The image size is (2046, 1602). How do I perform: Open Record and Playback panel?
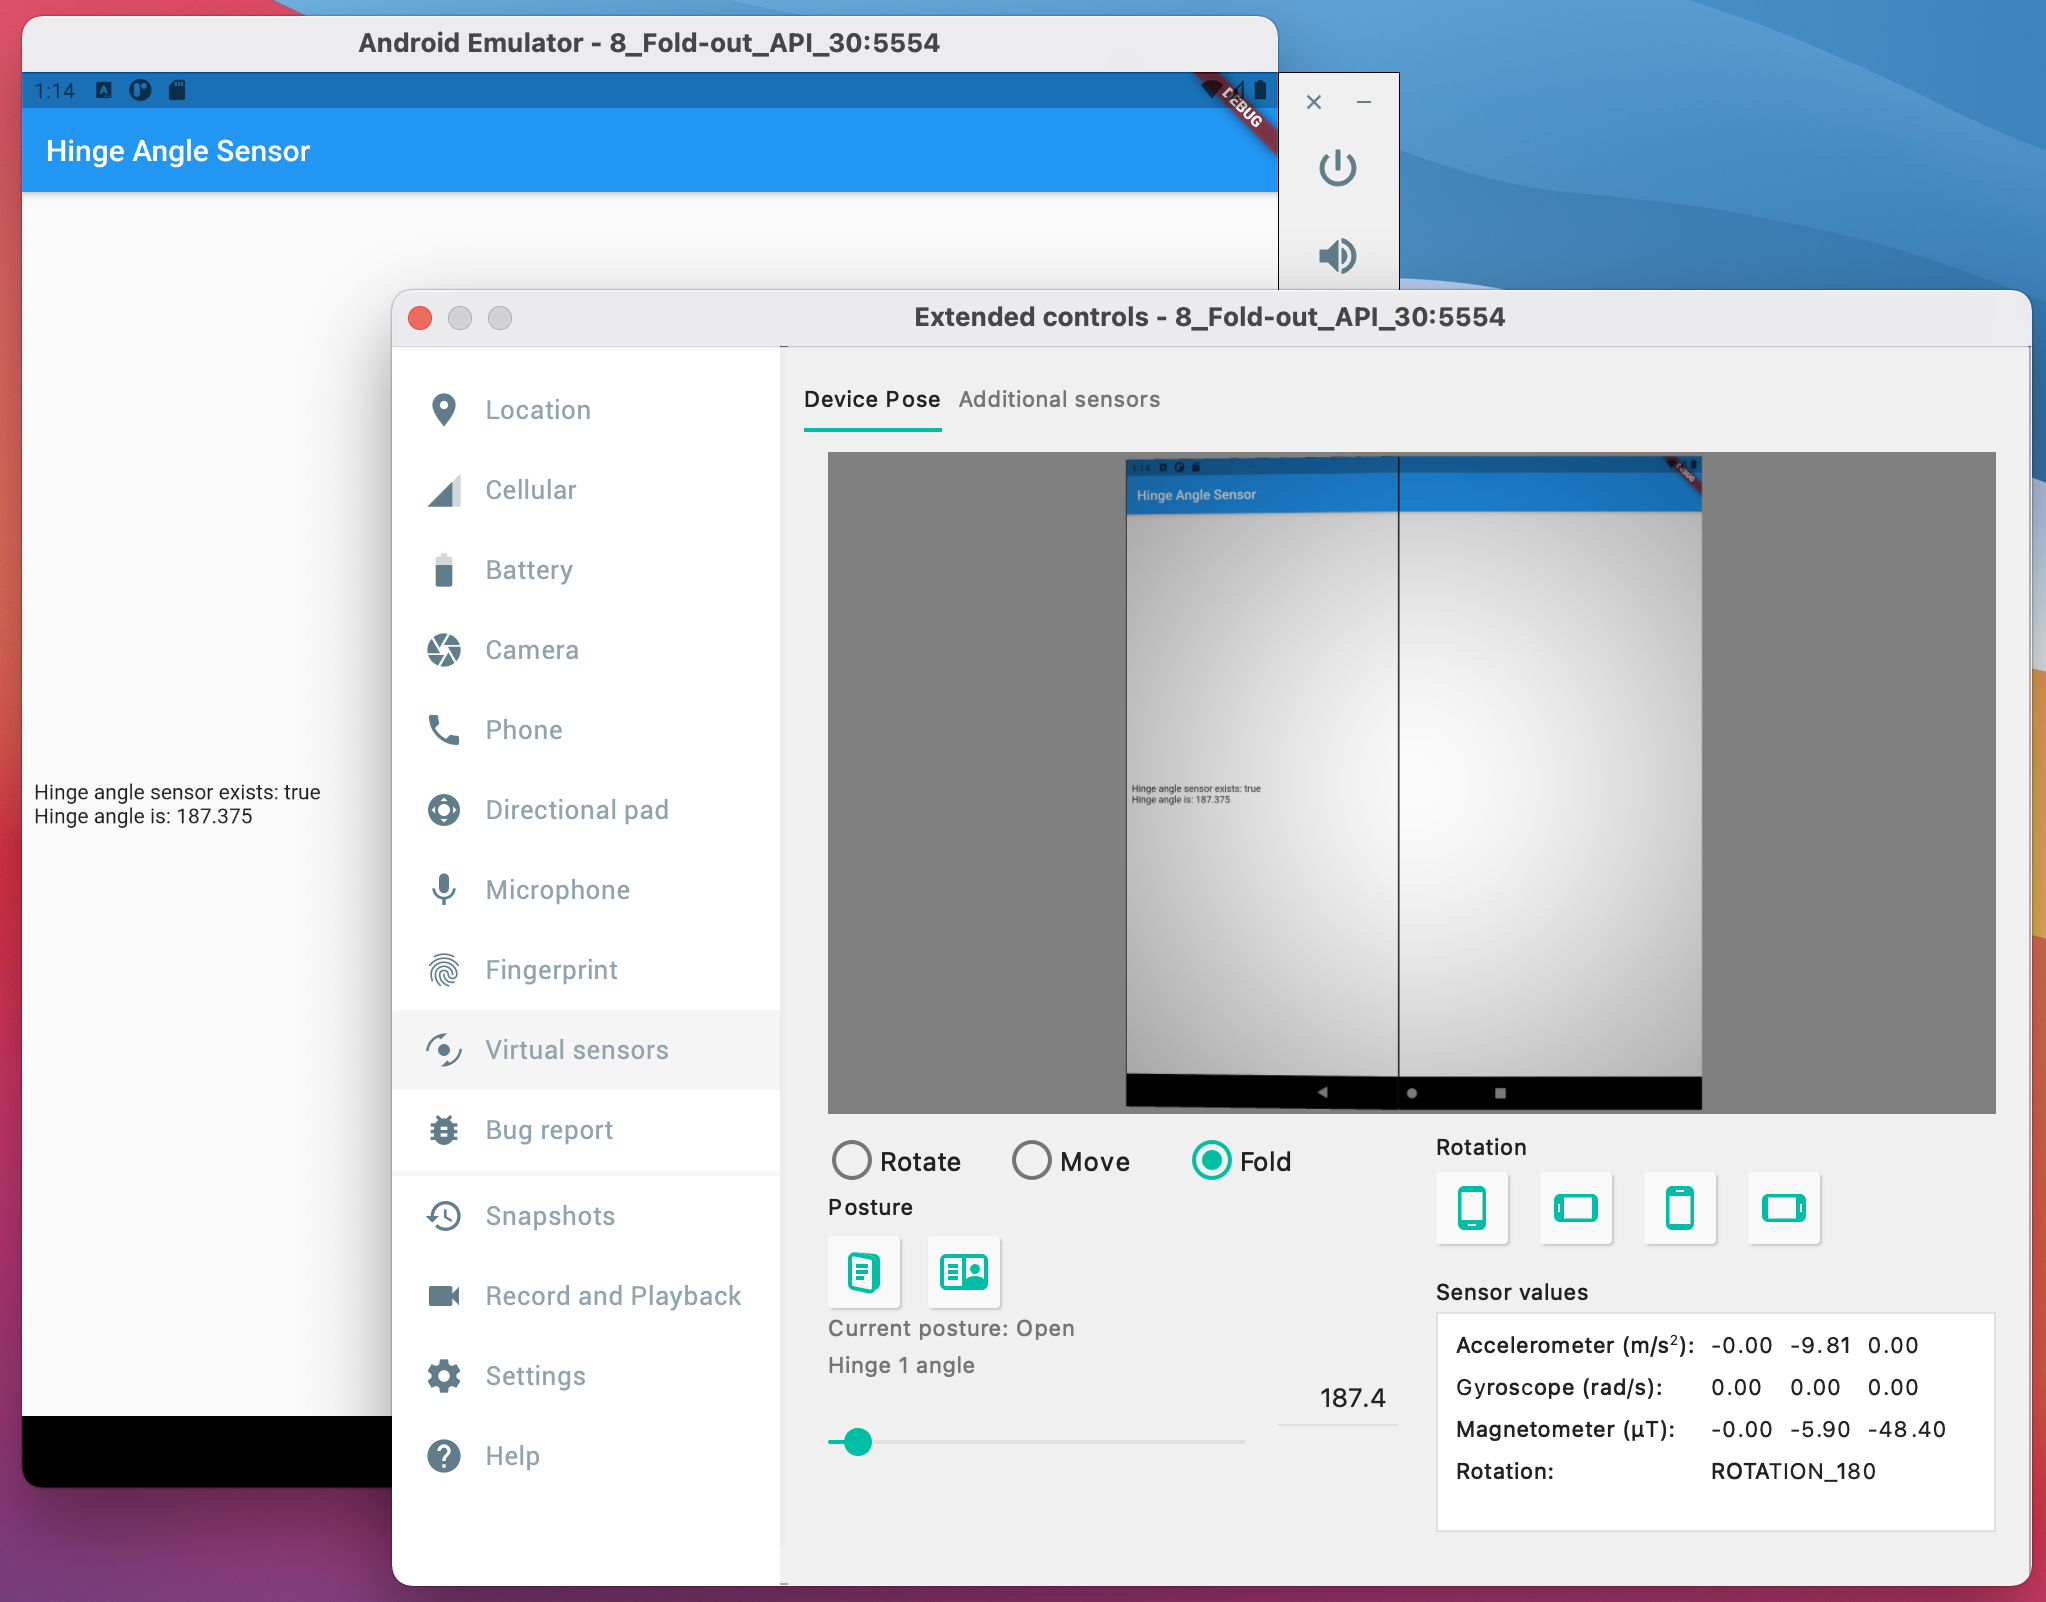pyautogui.click(x=613, y=1295)
